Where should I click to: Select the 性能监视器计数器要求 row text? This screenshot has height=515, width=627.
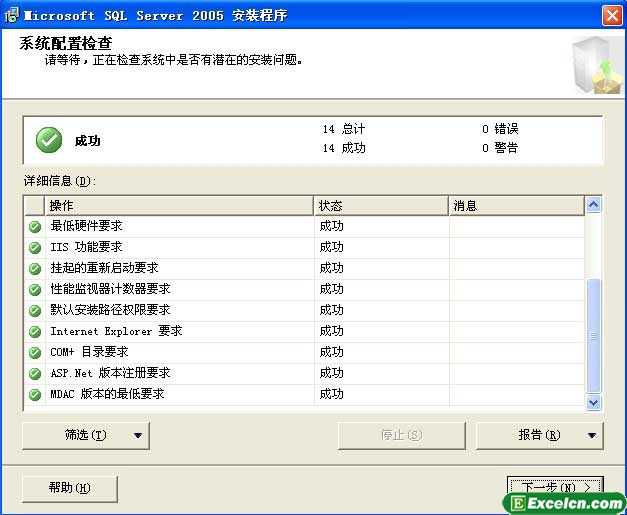(x=110, y=289)
